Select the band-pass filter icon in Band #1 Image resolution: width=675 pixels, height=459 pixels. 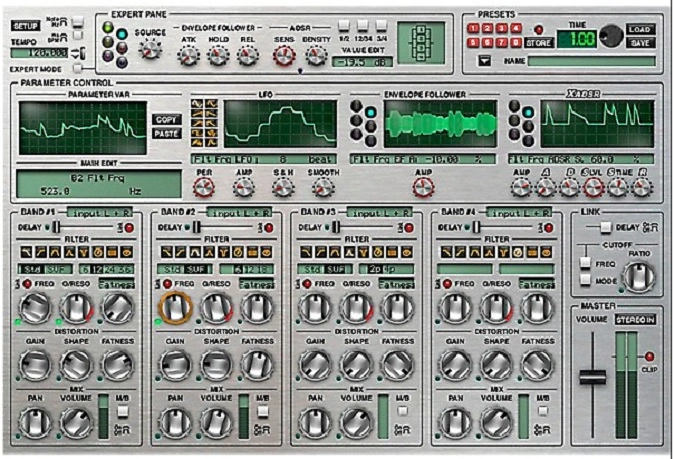[x=55, y=252]
